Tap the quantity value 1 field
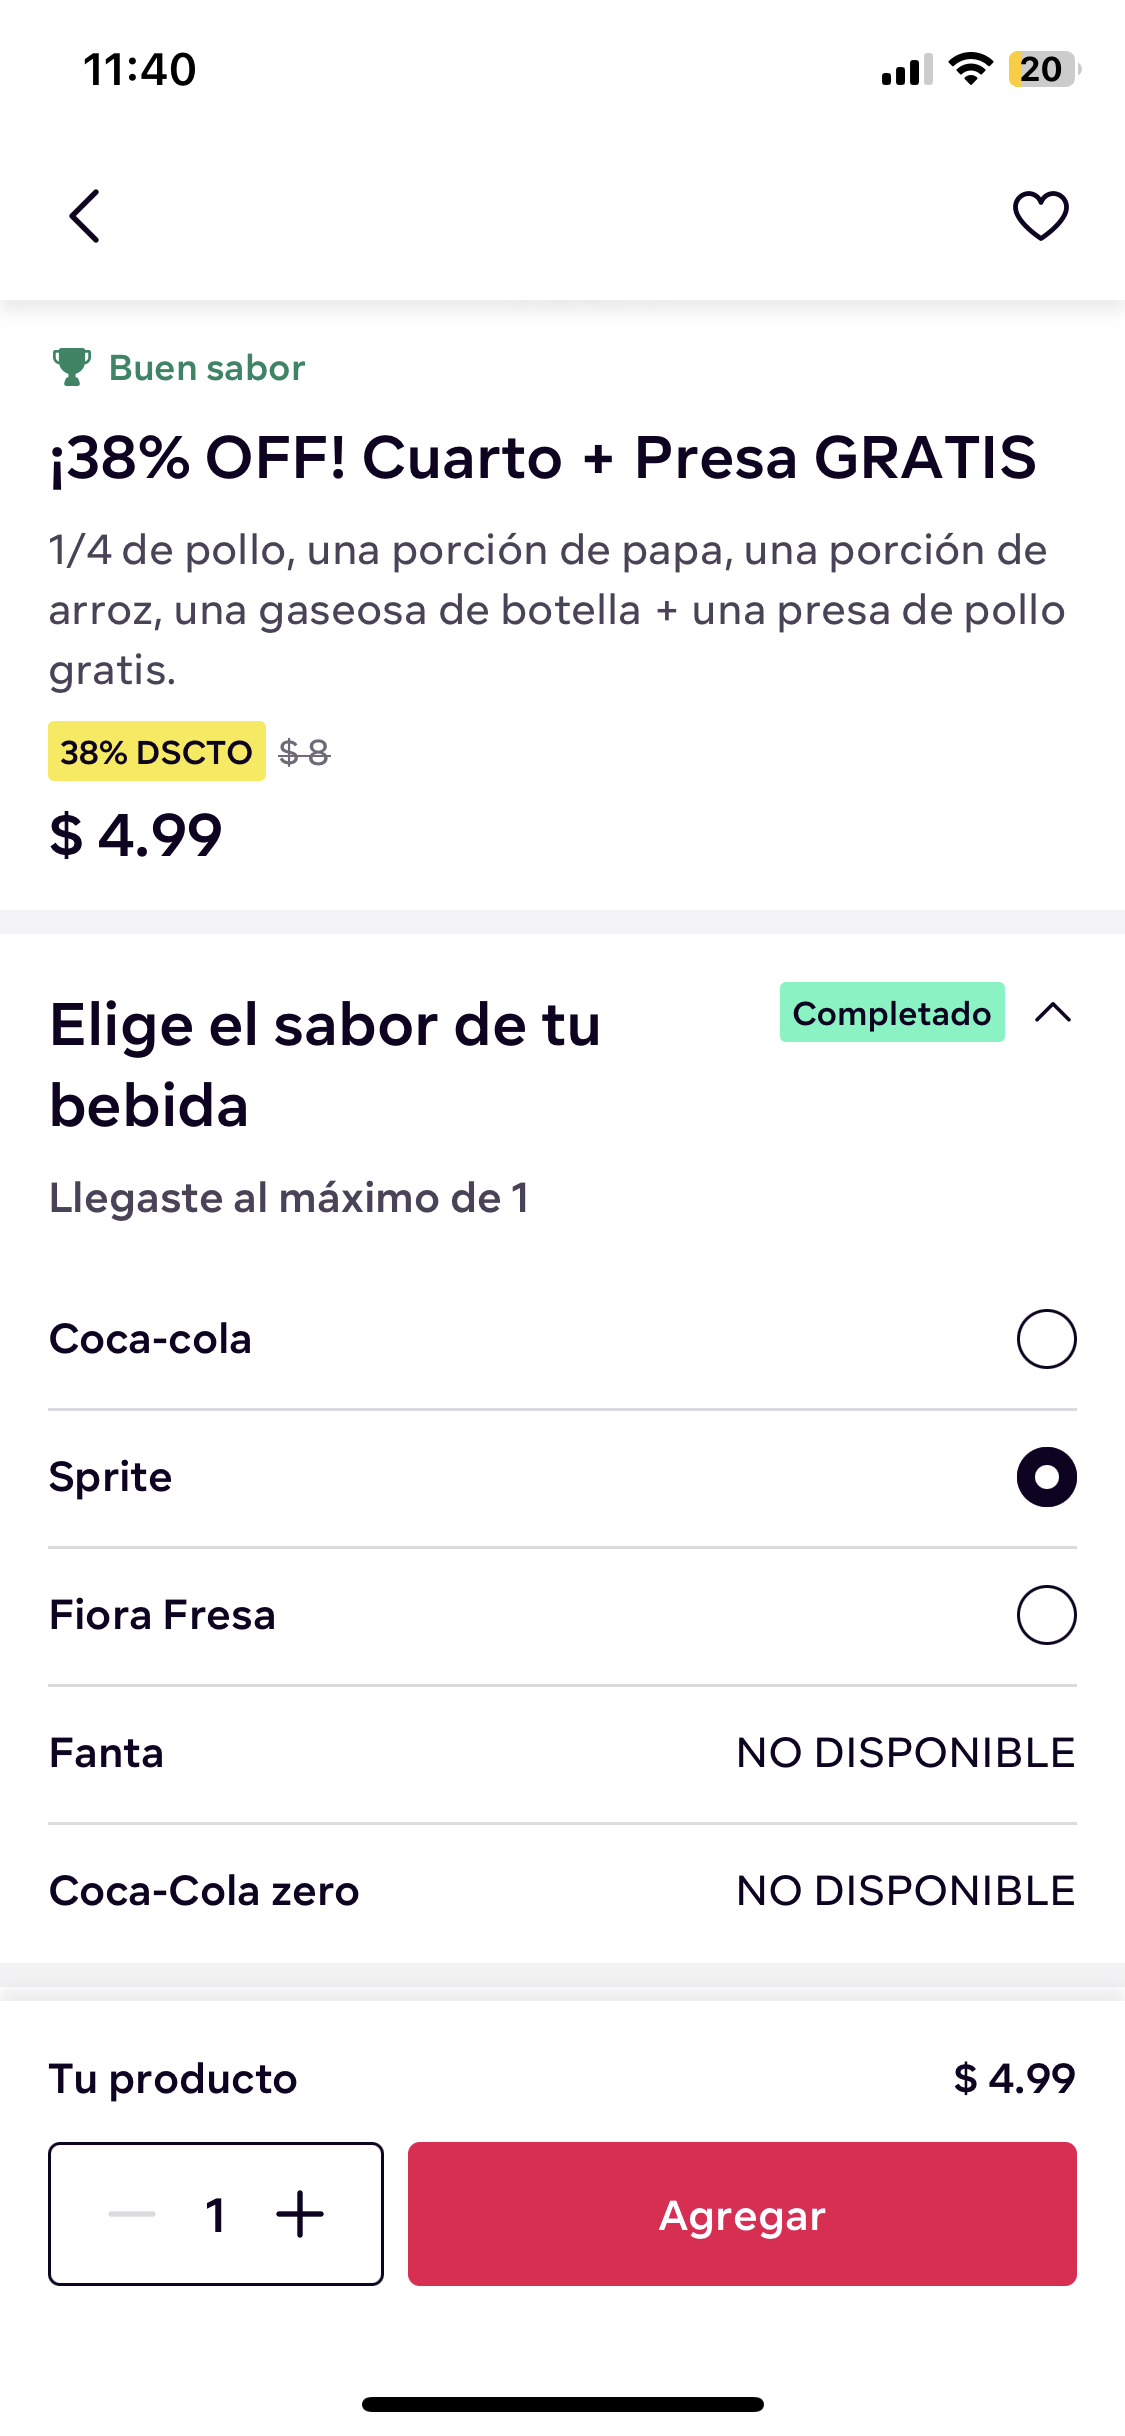 click(215, 2214)
